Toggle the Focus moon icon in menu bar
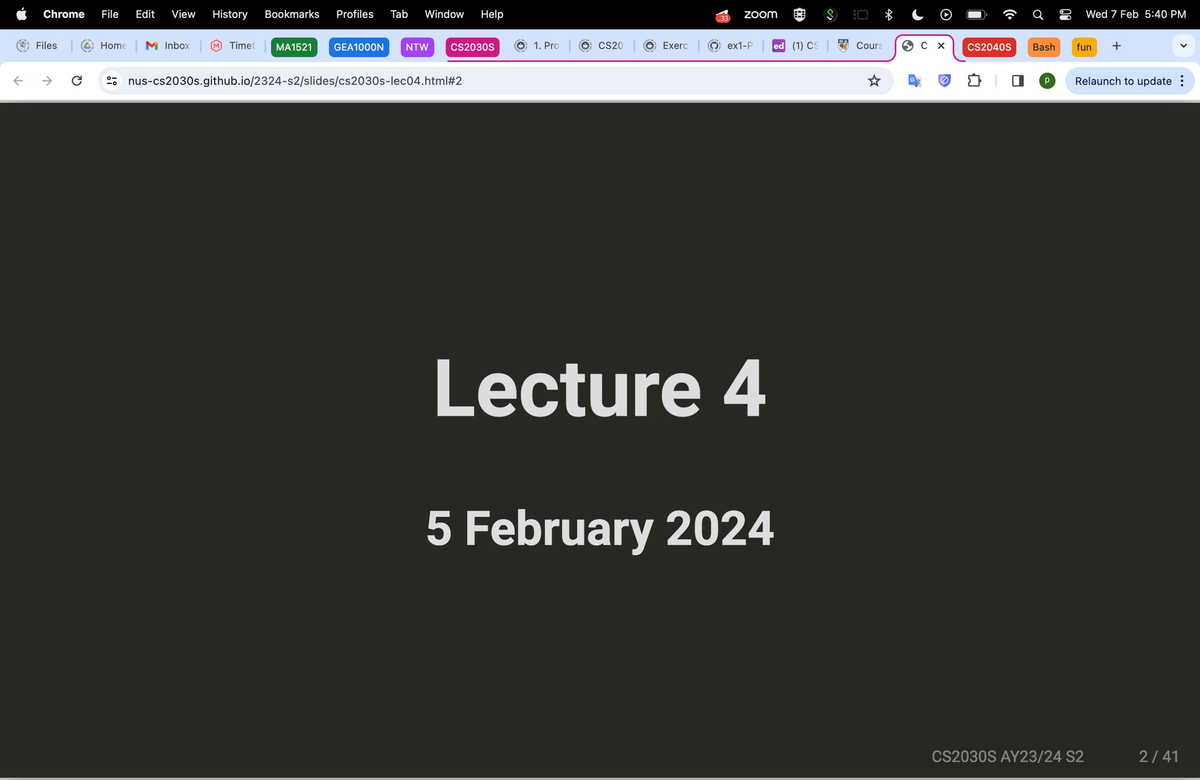Image resolution: width=1200 pixels, height=780 pixels. click(x=917, y=14)
